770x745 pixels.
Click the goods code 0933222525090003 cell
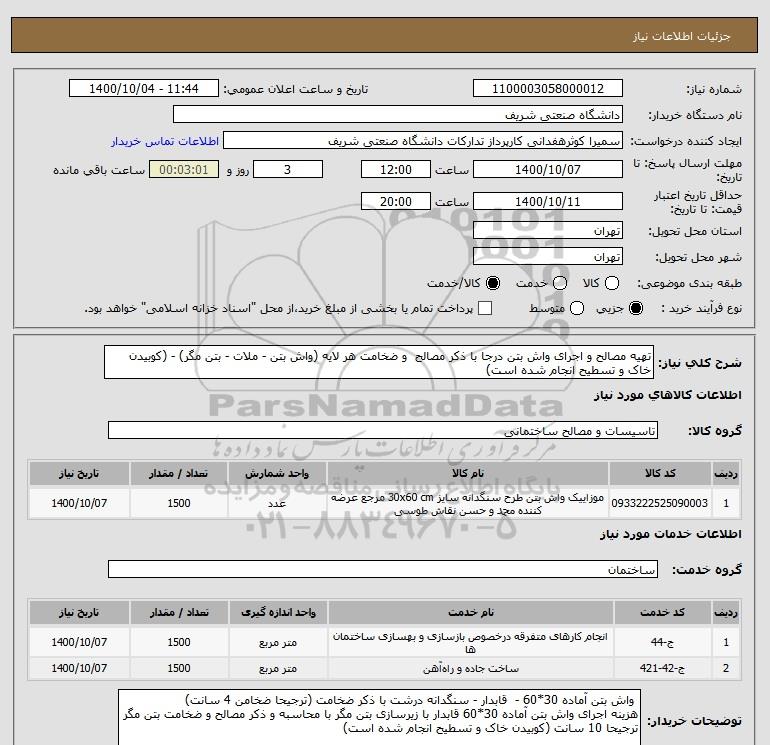click(x=660, y=503)
